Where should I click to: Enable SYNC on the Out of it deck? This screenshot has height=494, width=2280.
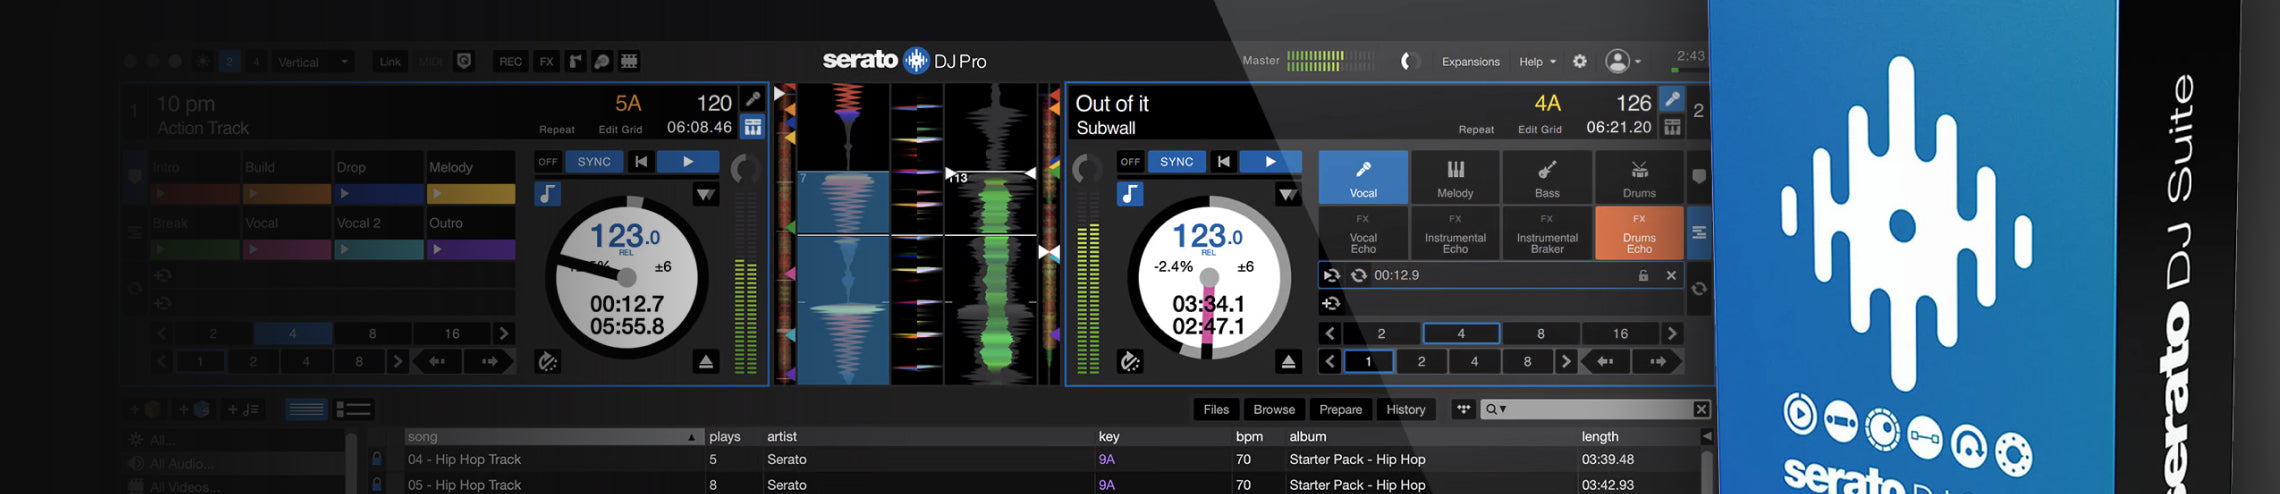(1176, 161)
